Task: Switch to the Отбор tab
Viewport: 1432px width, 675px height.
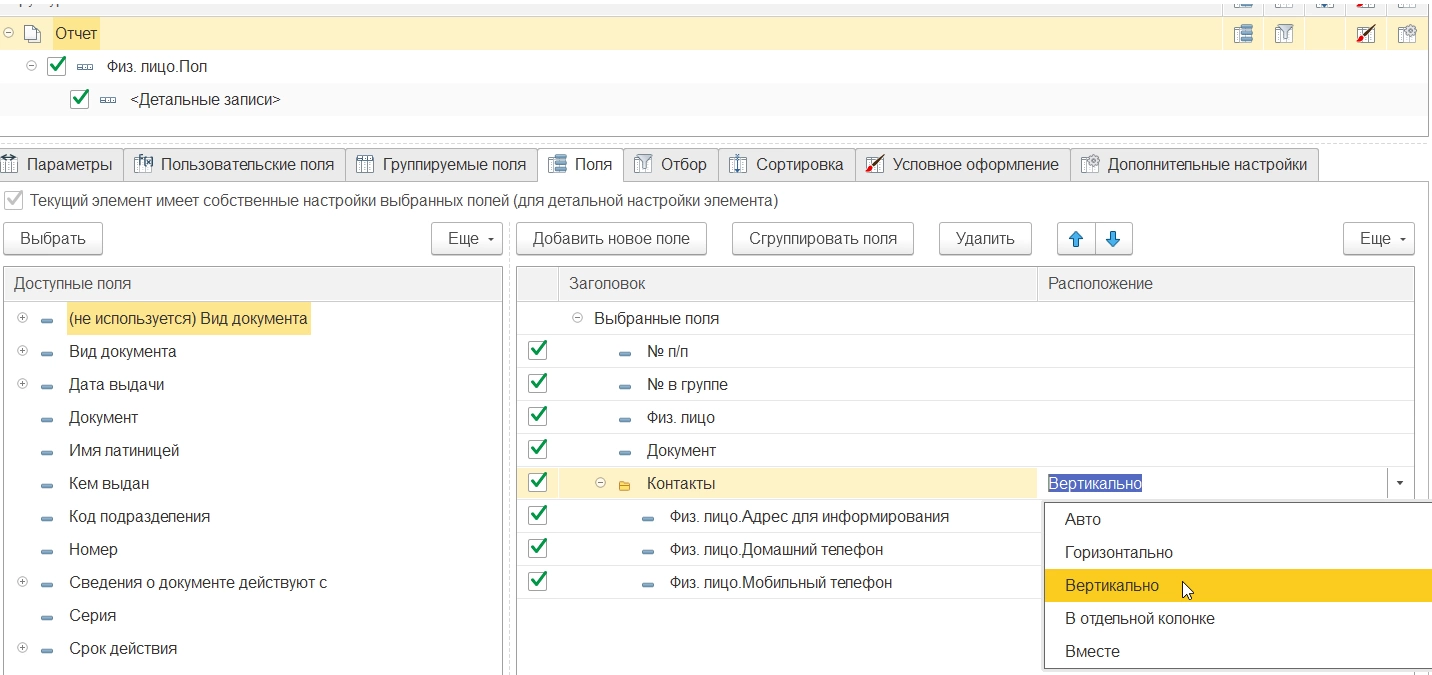Action: click(x=672, y=165)
